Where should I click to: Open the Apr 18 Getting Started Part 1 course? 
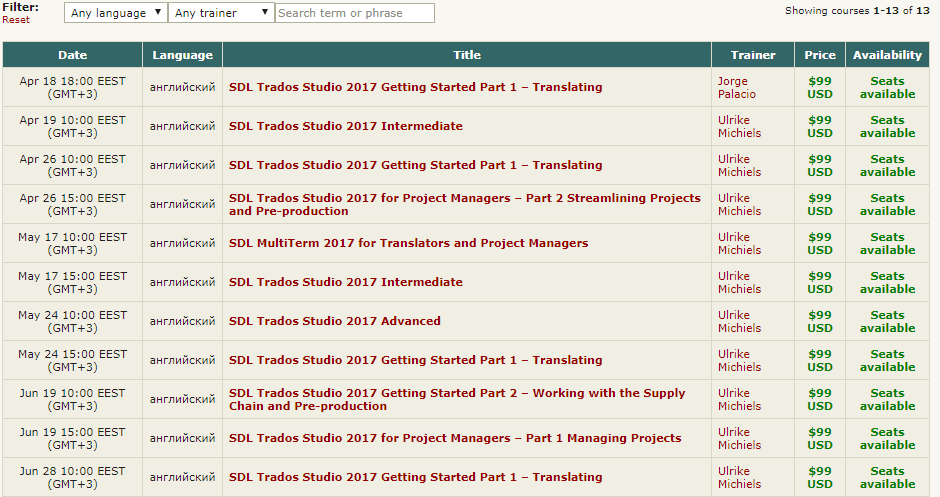415,87
